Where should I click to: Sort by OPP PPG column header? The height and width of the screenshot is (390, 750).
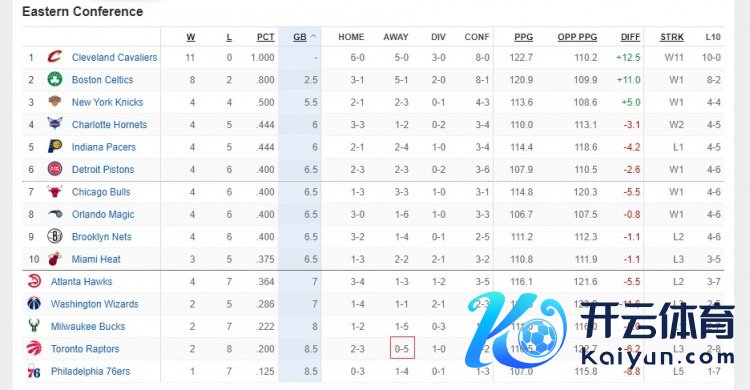(577, 37)
